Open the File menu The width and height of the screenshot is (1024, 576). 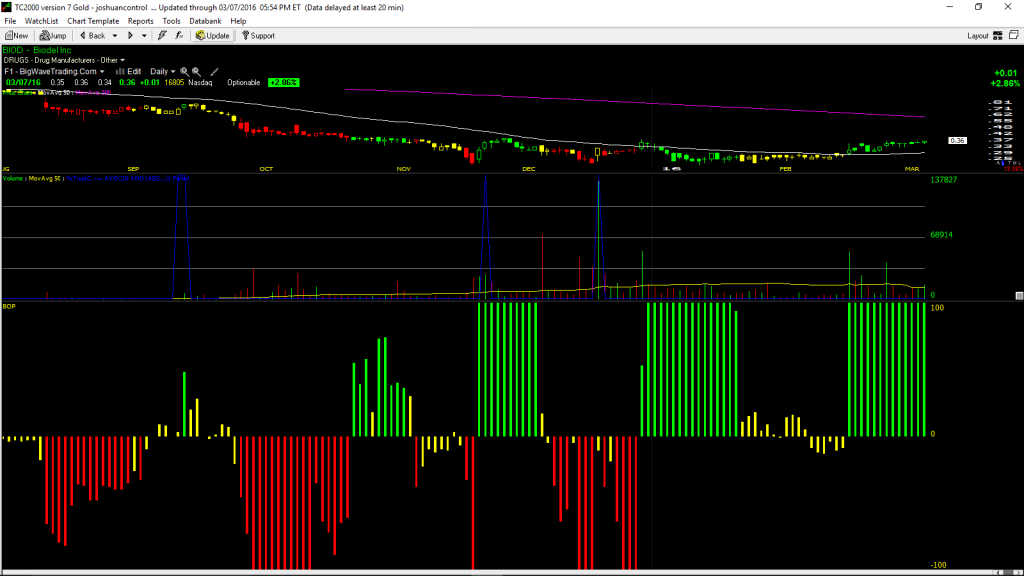click(10, 21)
